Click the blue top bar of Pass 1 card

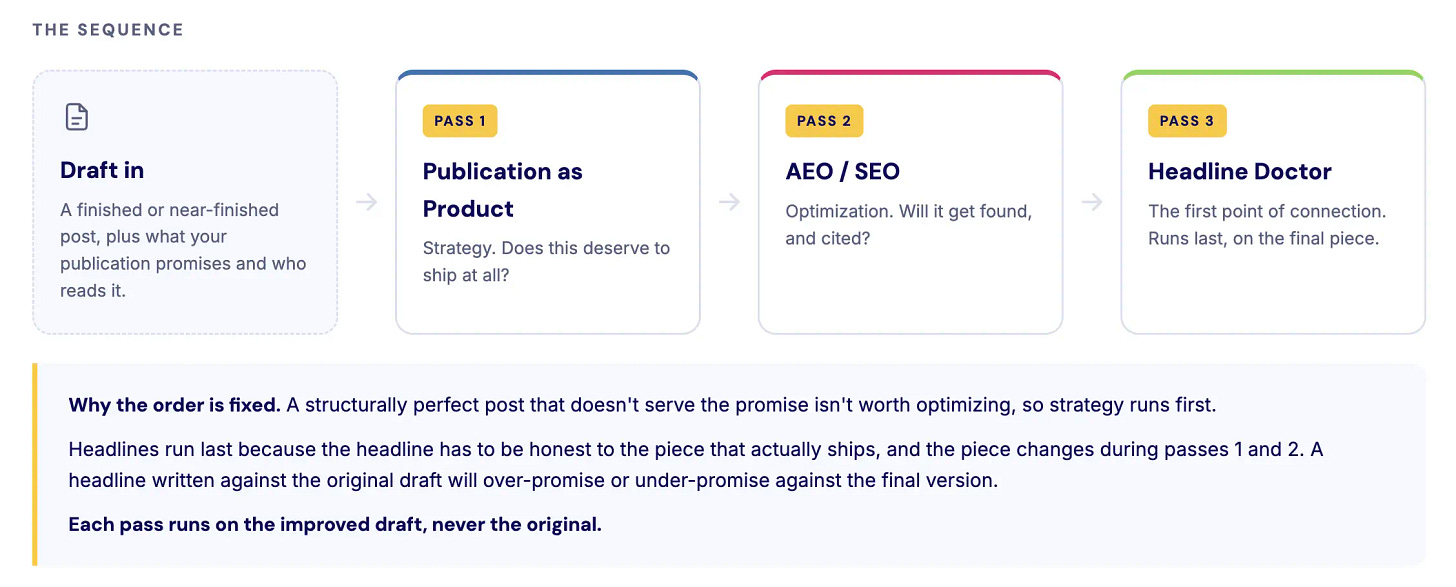548,74
